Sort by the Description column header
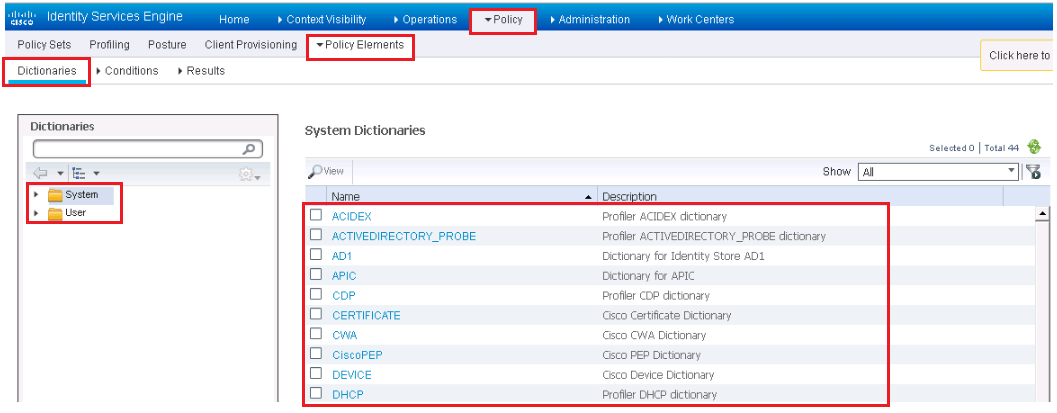Image resolution: width=1057 pixels, height=413 pixels. coord(800,196)
